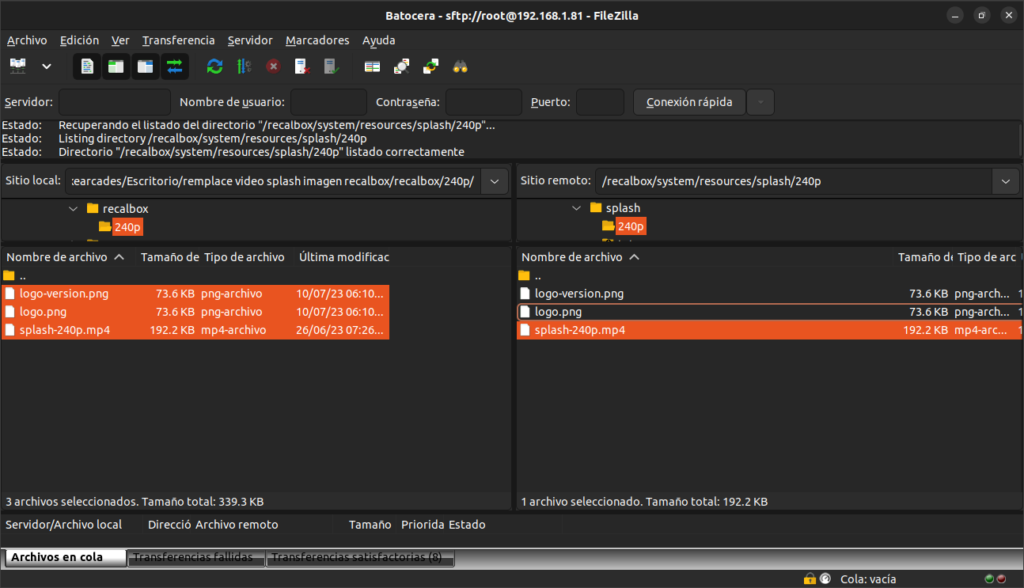Toggle processing of transfer queue

click(244, 66)
